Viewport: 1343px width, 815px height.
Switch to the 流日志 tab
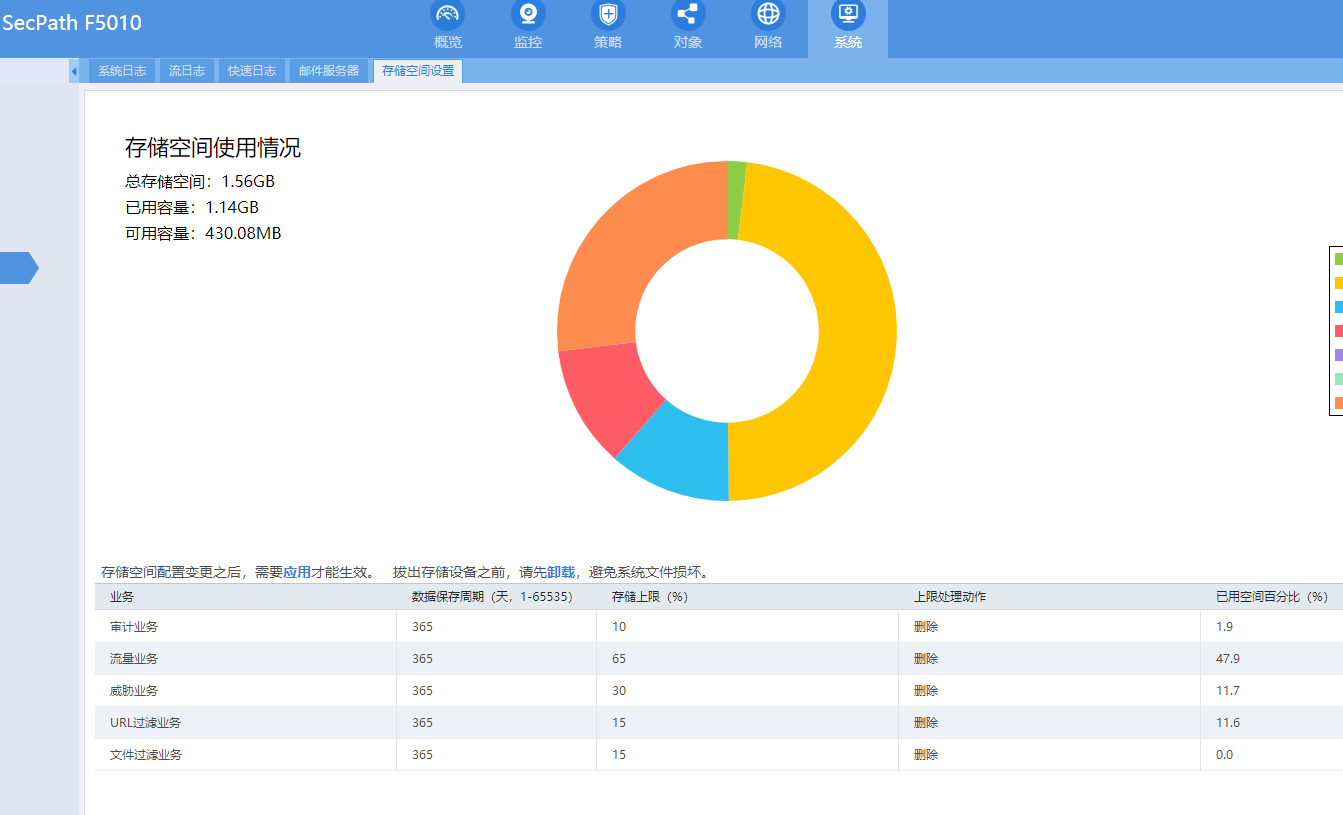pyautogui.click(x=187, y=71)
